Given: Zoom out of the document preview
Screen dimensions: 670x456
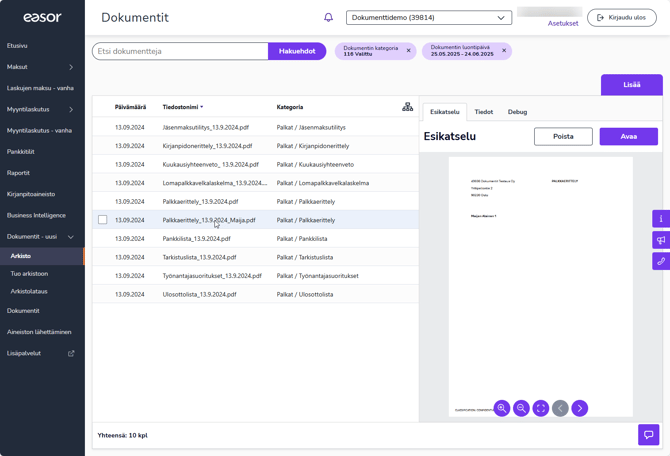Looking at the screenshot, I should (x=521, y=408).
